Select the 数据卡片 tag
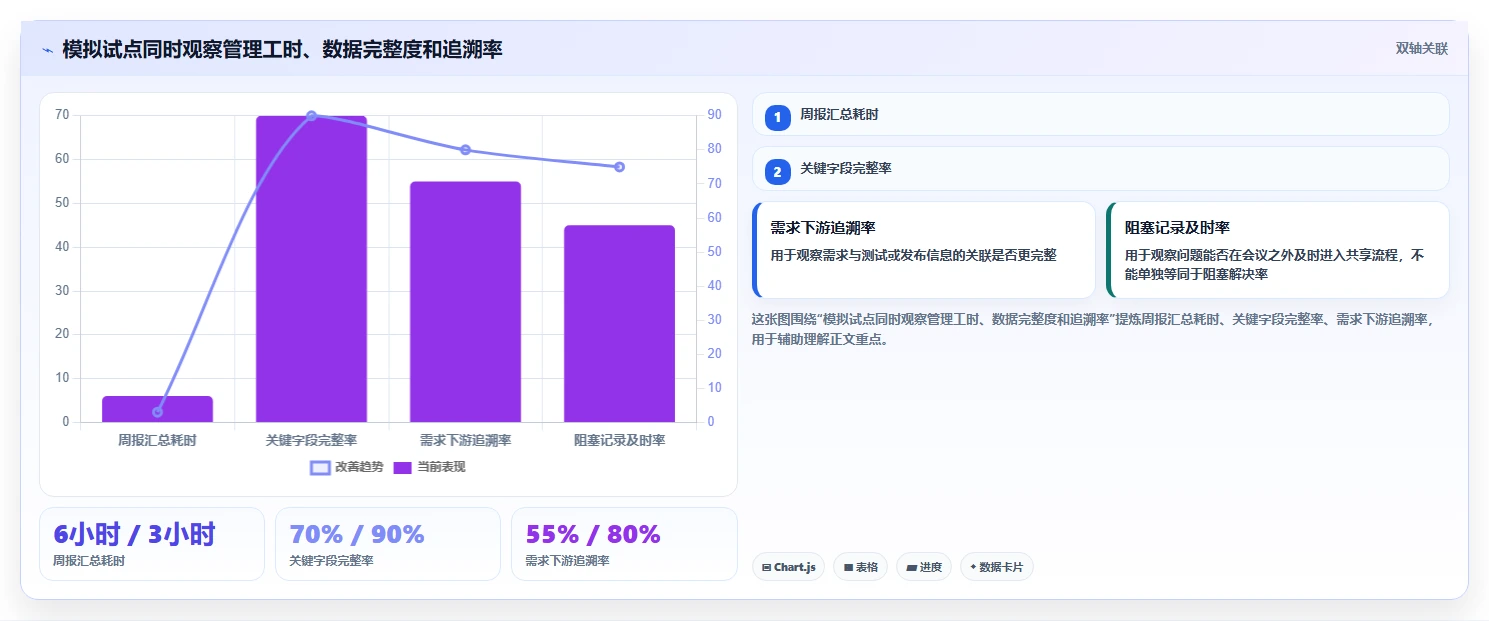 pyautogui.click(x=996, y=567)
